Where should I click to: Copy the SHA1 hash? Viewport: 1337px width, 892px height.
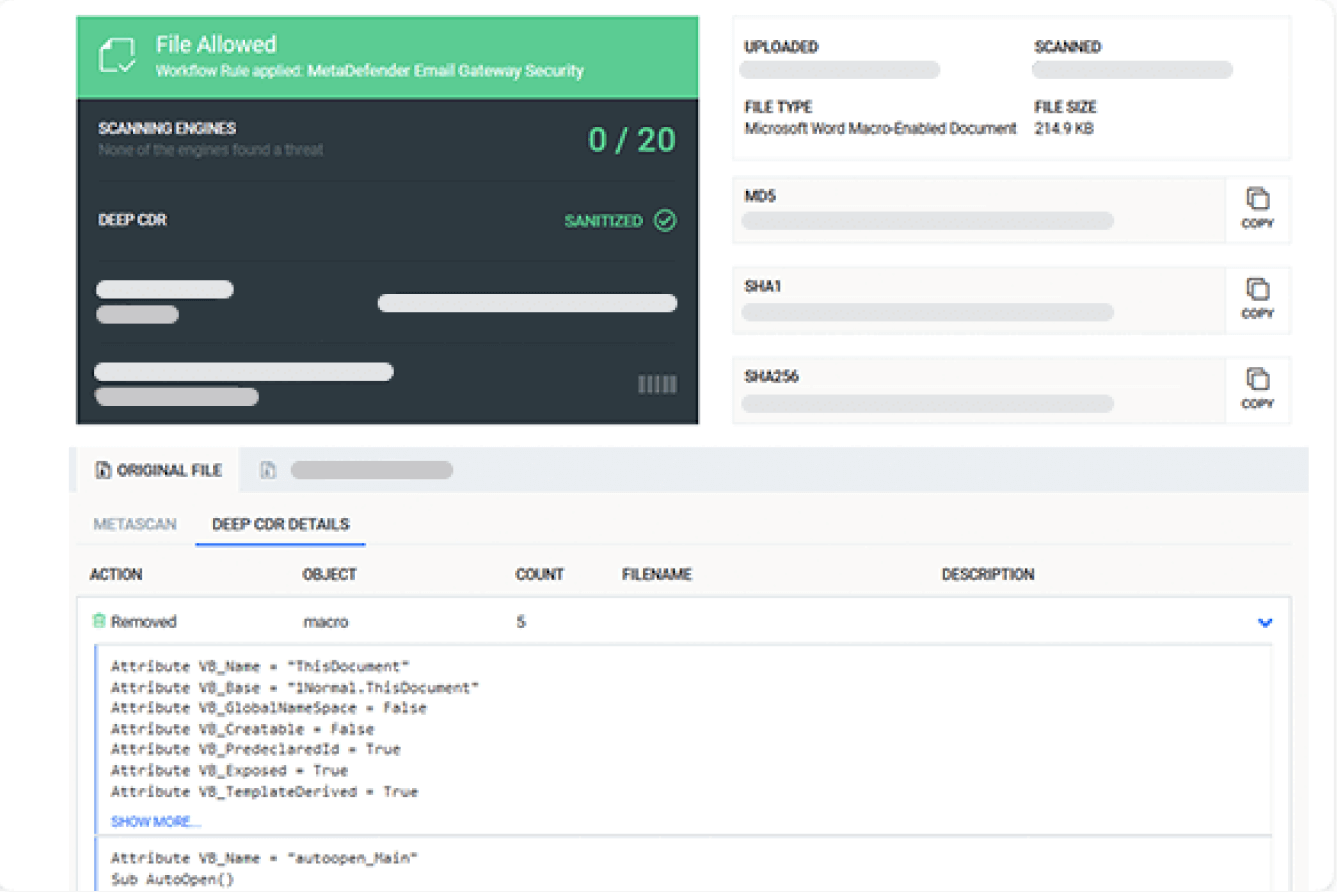click(x=1257, y=299)
